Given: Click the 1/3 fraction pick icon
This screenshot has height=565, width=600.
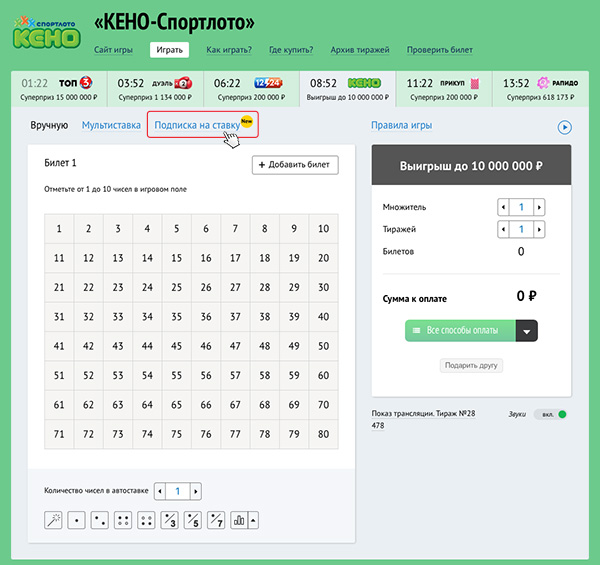Looking at the screenshot, I should [169, 520].
